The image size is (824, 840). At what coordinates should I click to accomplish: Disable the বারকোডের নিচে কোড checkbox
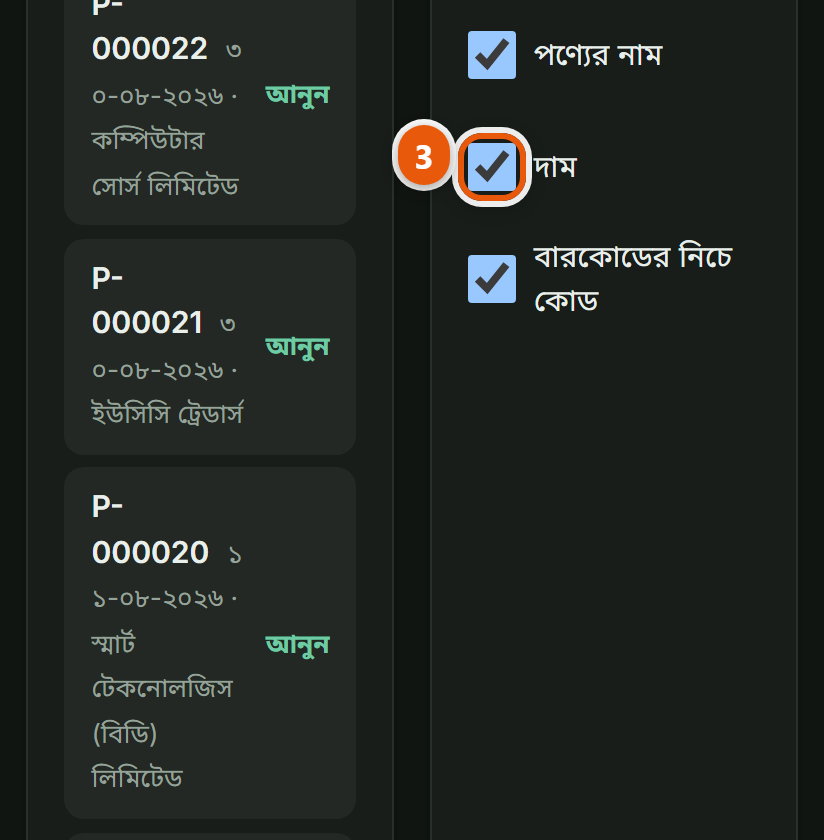coord(492,279)
